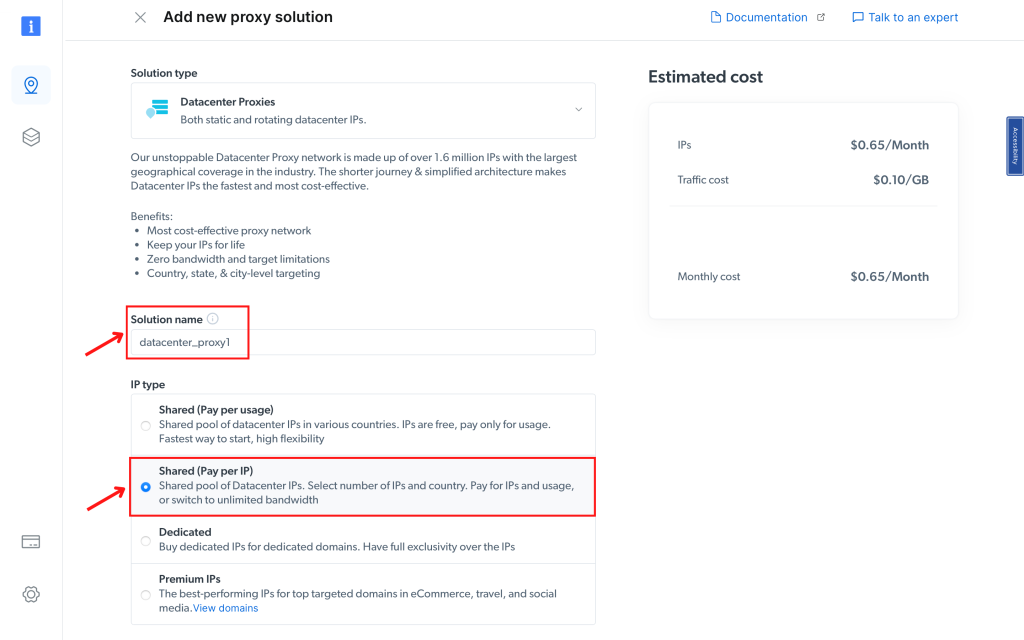The height and width of the screenshot is (640, 1024).
Task: Click the chat bubble icon near Talk to an expert
Action: click(857, 17)
